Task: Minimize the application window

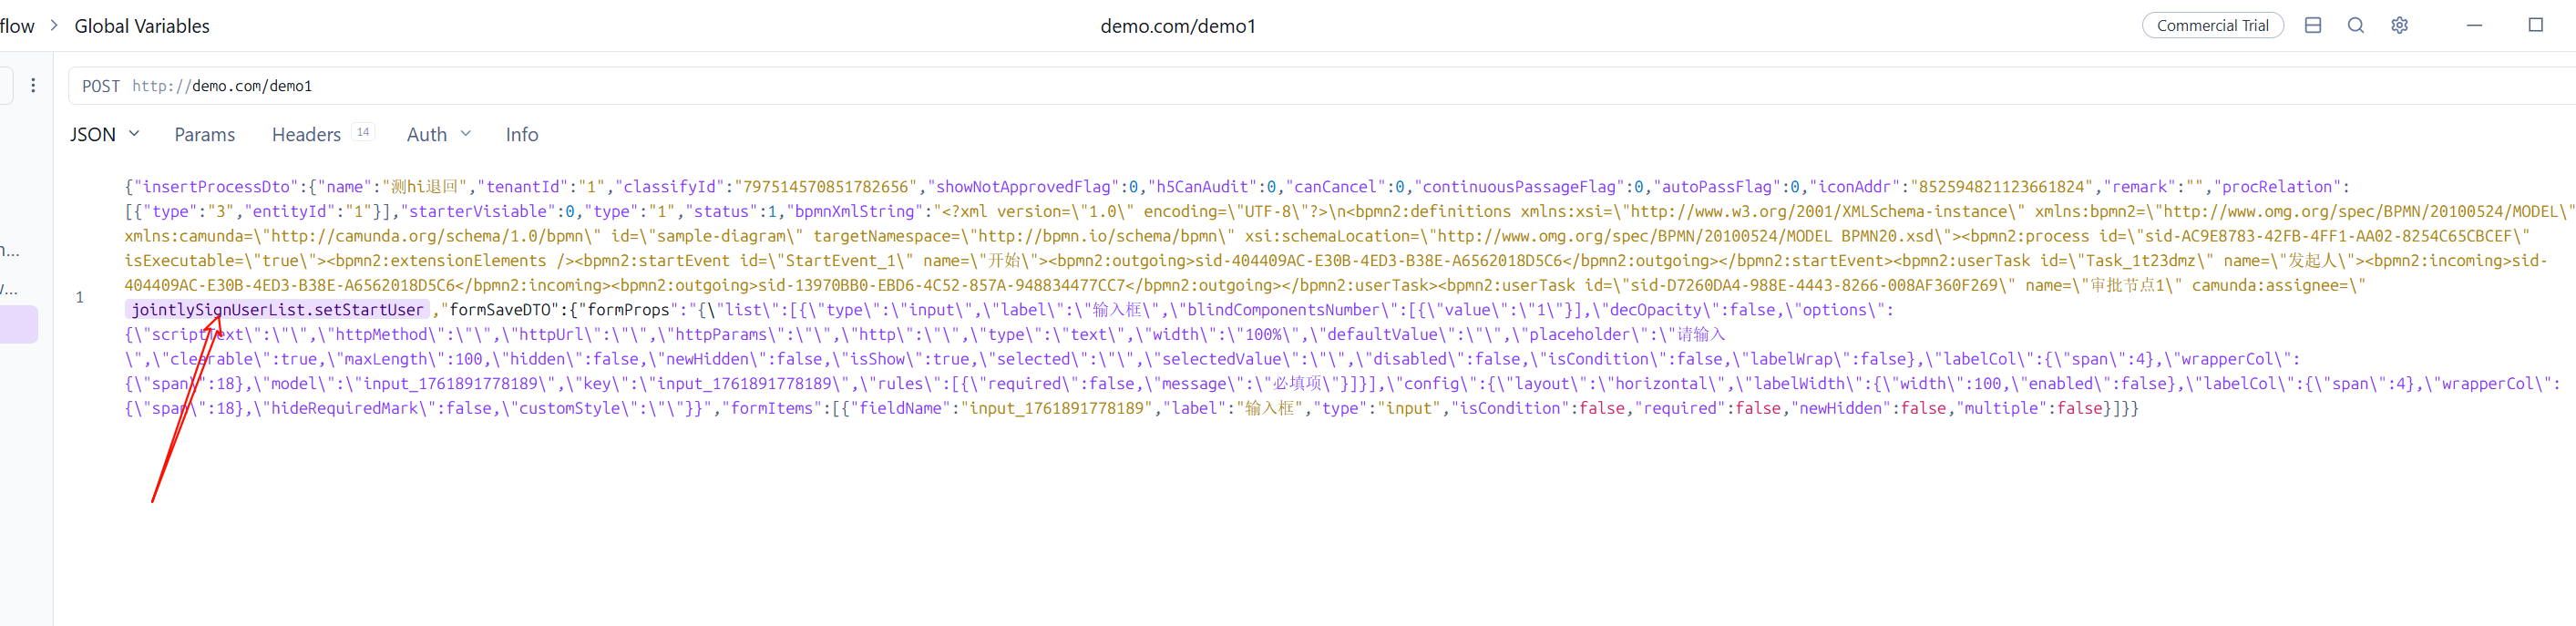Action: (2474, 26)
